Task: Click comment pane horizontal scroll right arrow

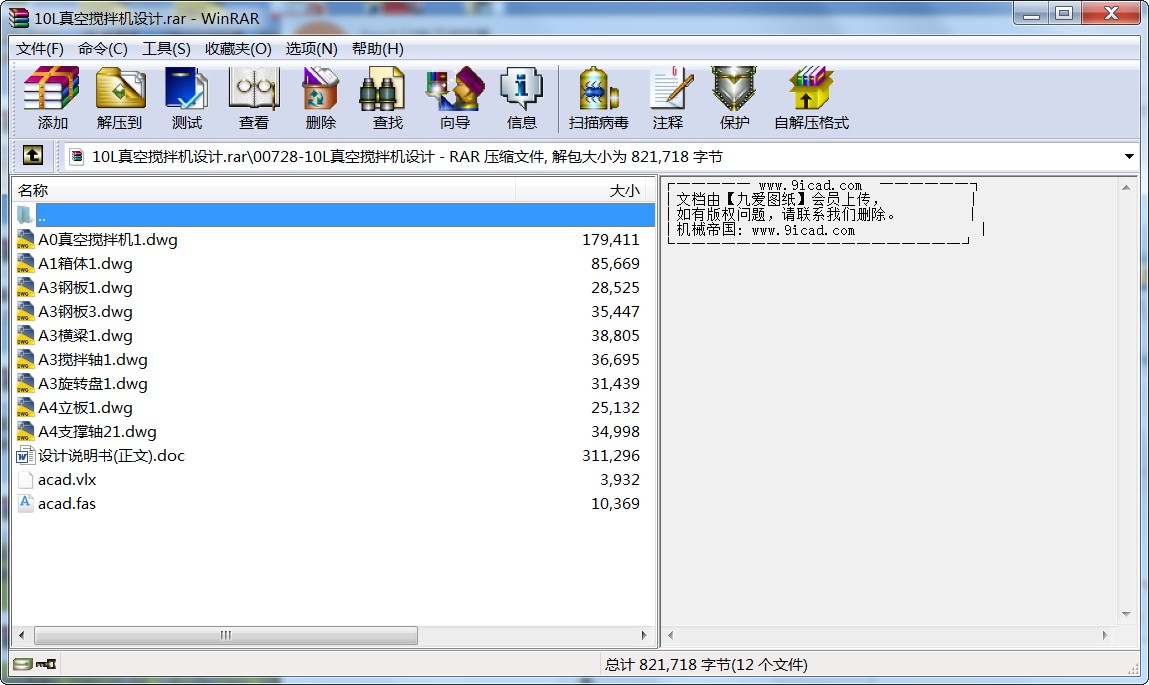Action: [1105, 635]
